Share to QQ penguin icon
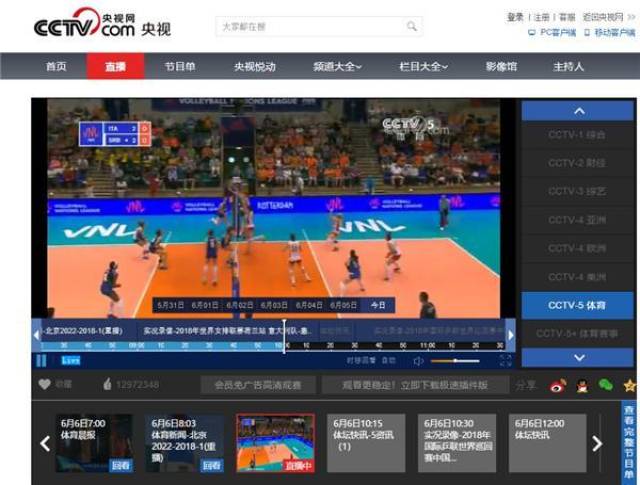The width and height of the screenshot is (640, 485). [x=582, y=385]
